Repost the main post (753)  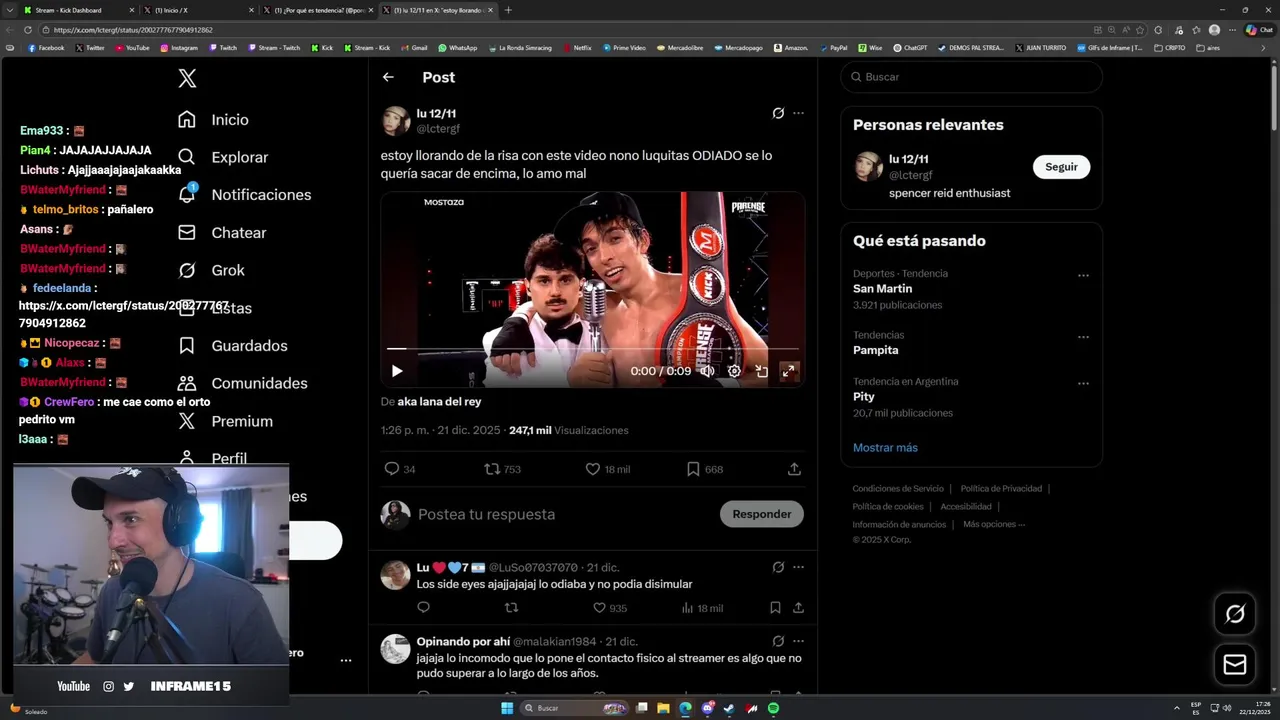point(503,469)
